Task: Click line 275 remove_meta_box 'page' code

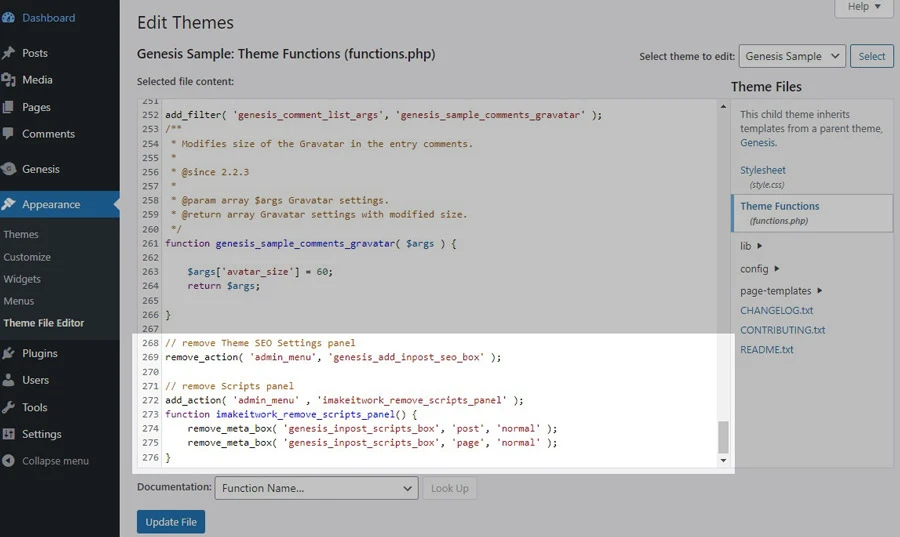Action: pos(372,443)
